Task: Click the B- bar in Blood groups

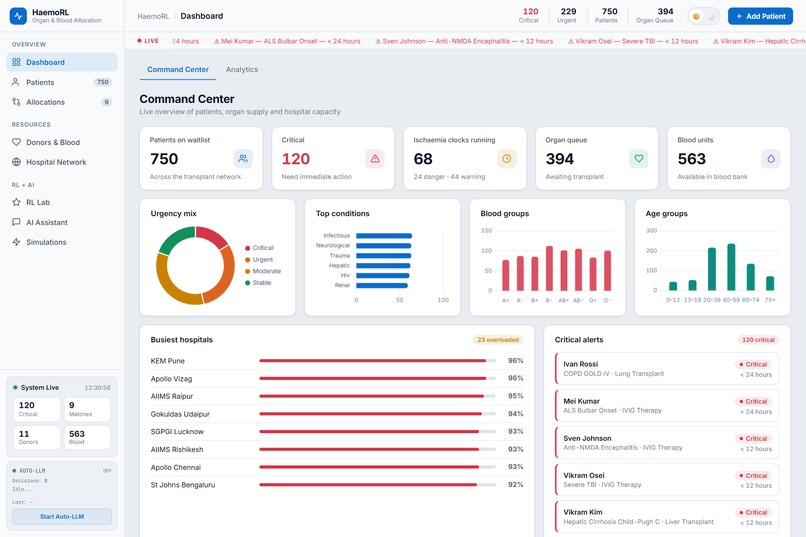Action: (x=549, y=269)
